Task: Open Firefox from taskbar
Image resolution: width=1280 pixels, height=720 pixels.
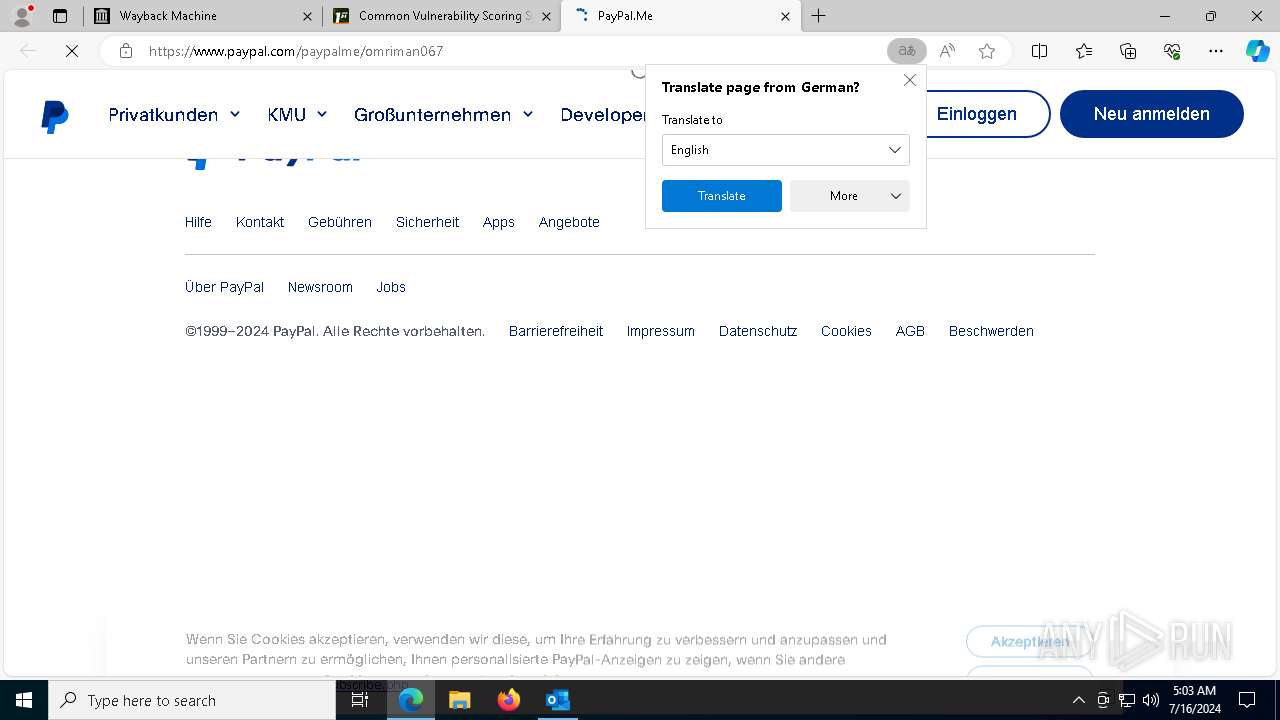Action: pyautogui.click(x=509, y=700)
